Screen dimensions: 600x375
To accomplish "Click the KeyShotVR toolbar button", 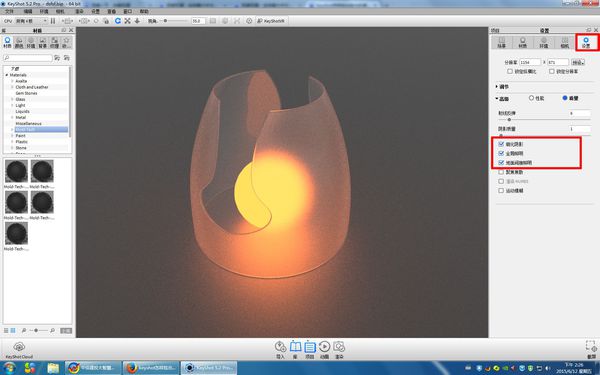I will point(271,21).
